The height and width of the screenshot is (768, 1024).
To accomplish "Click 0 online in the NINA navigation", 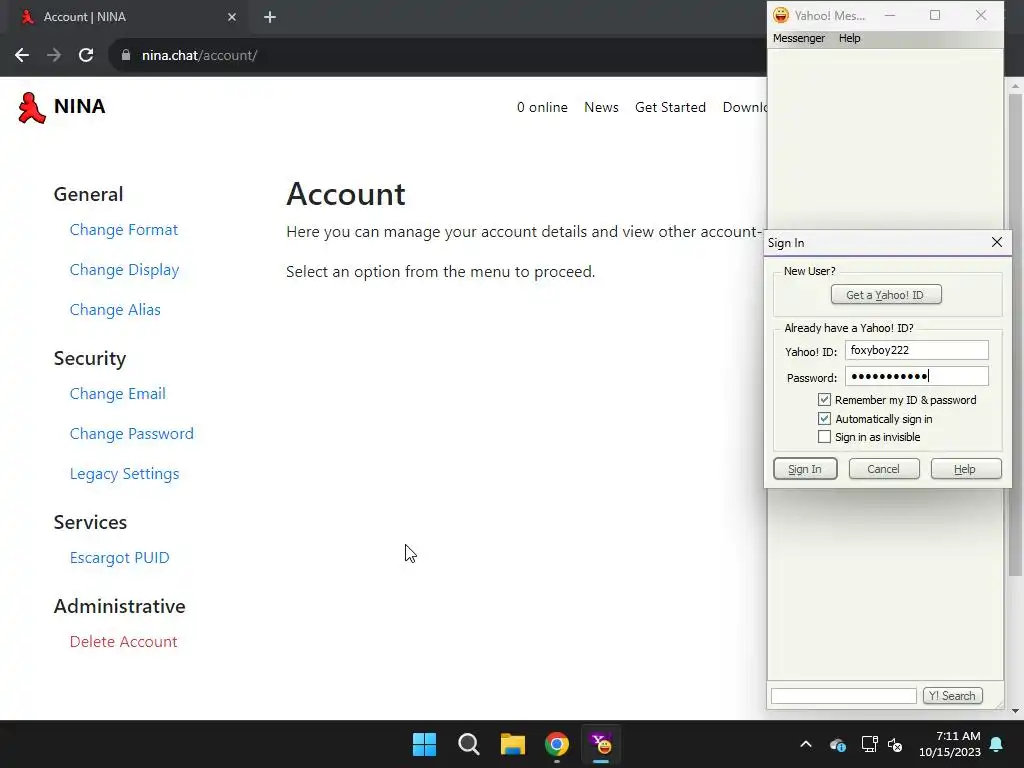I will (542, 107).
